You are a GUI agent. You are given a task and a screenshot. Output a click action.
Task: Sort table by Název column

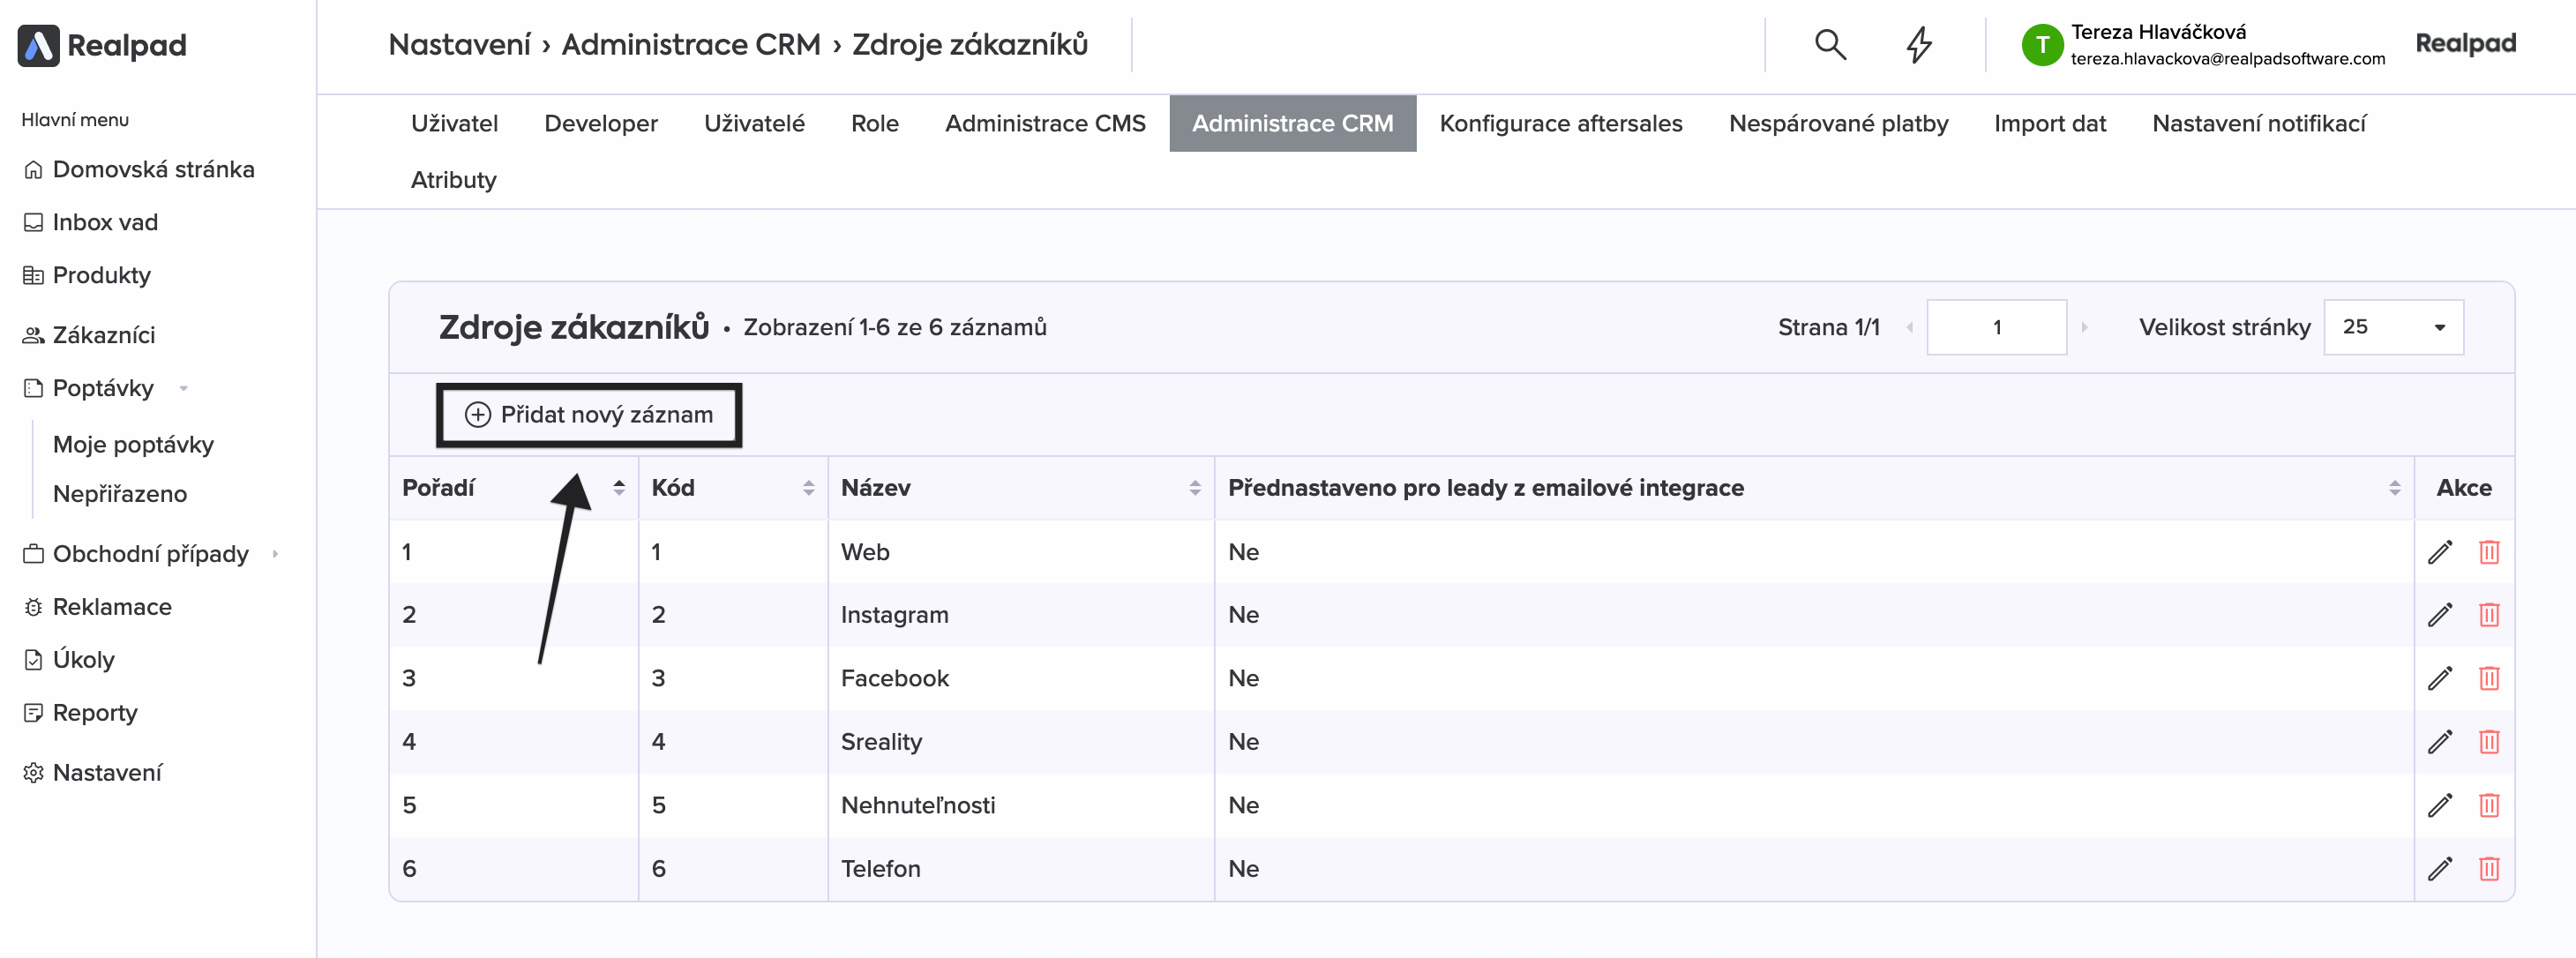(x=1194, y=488)
